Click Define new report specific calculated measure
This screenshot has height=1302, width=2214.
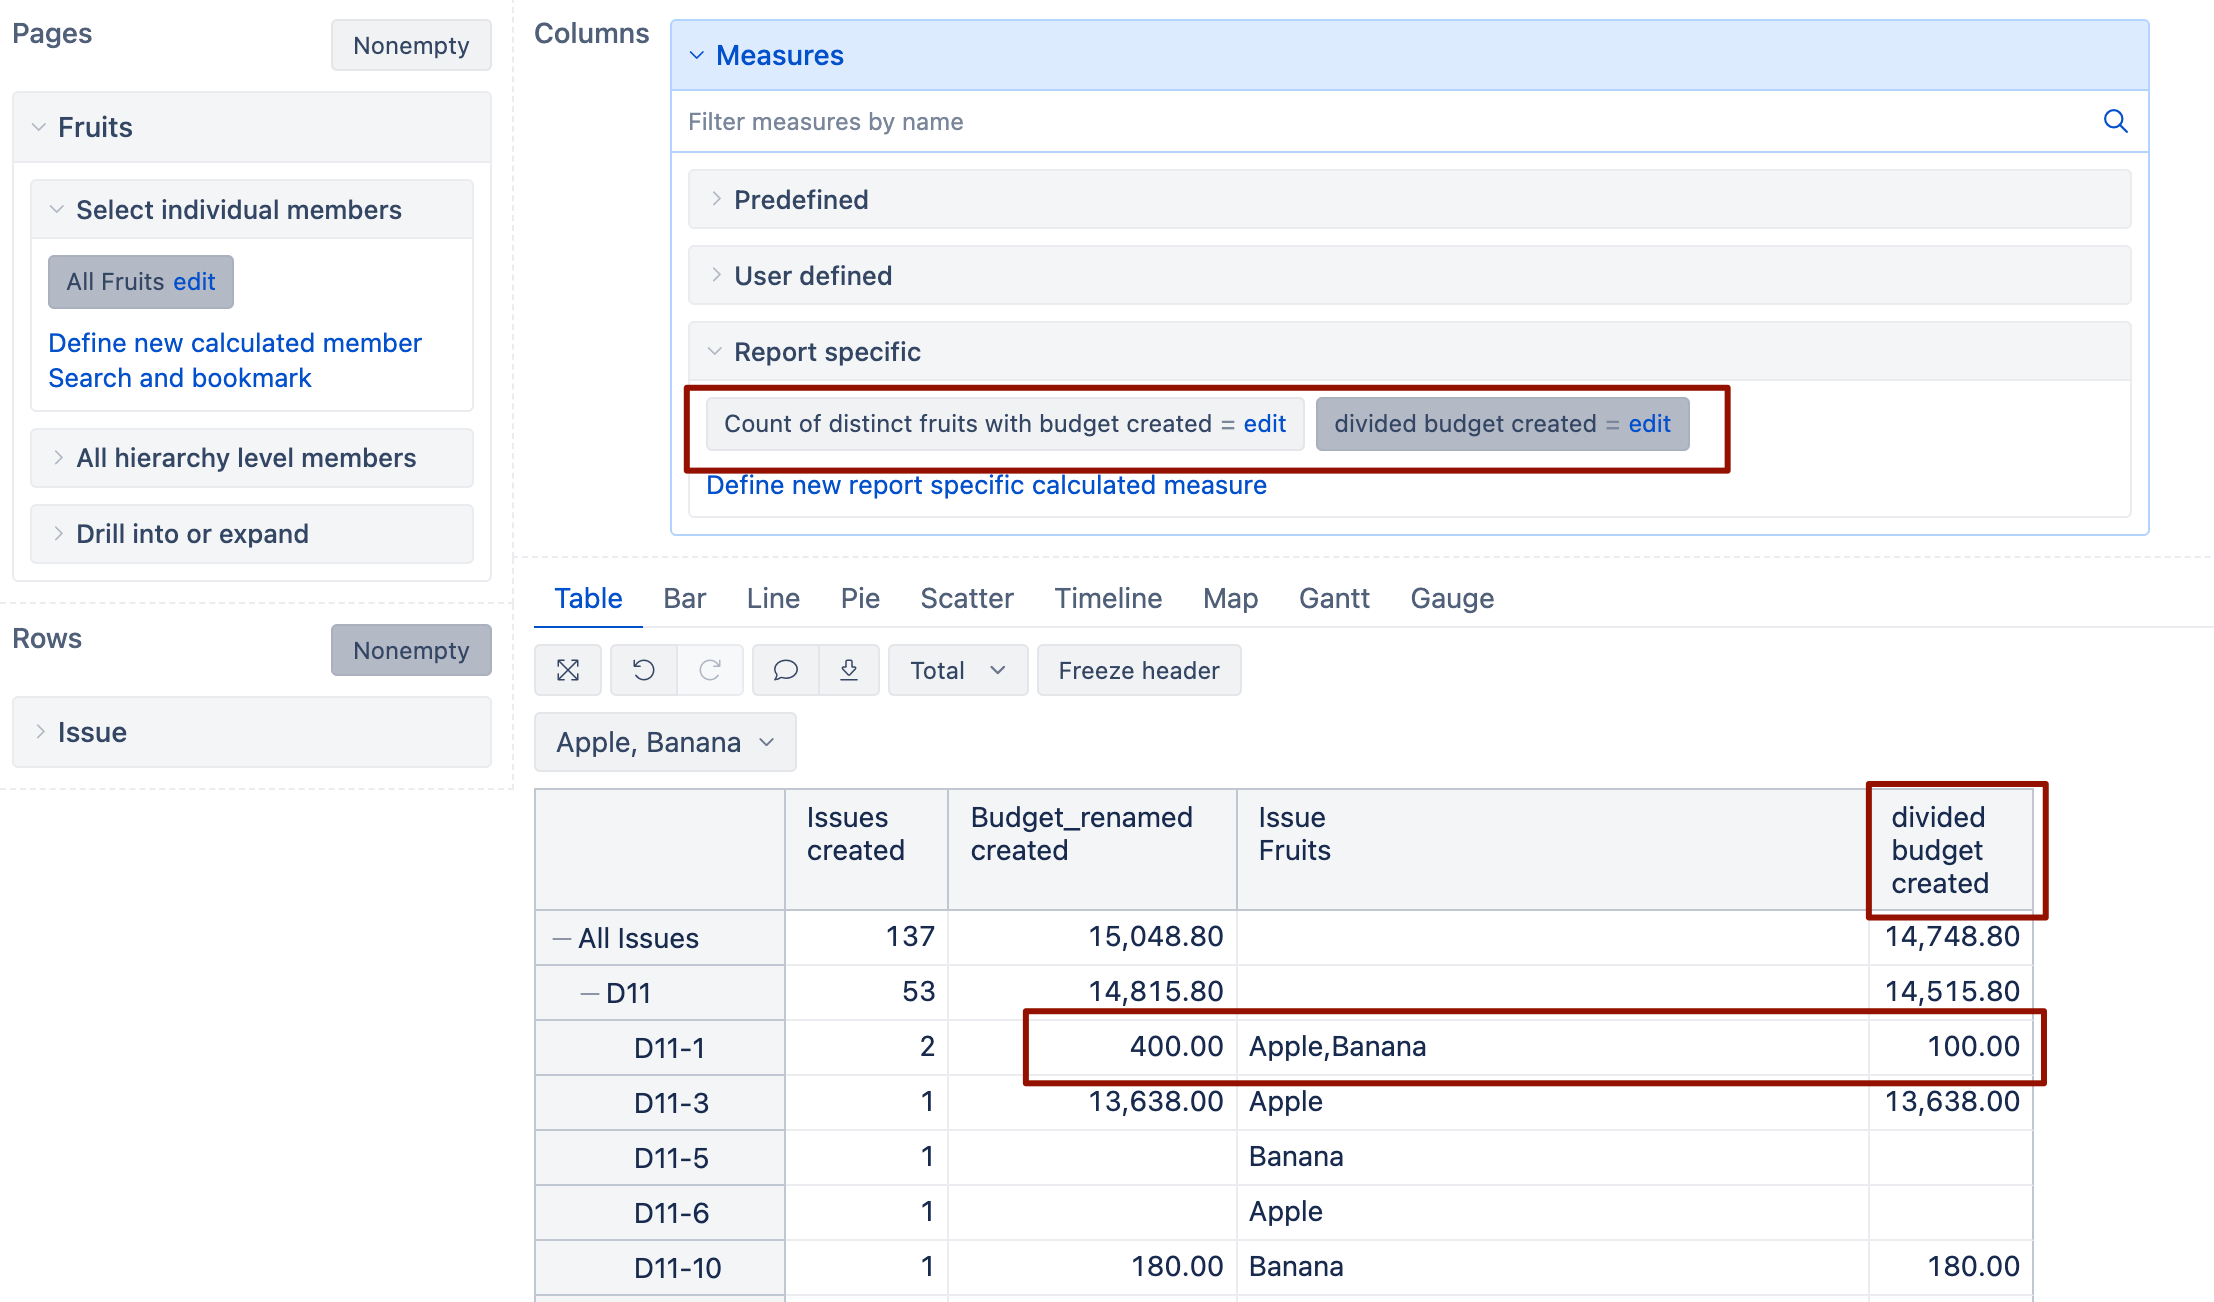[x=986, y=485]
